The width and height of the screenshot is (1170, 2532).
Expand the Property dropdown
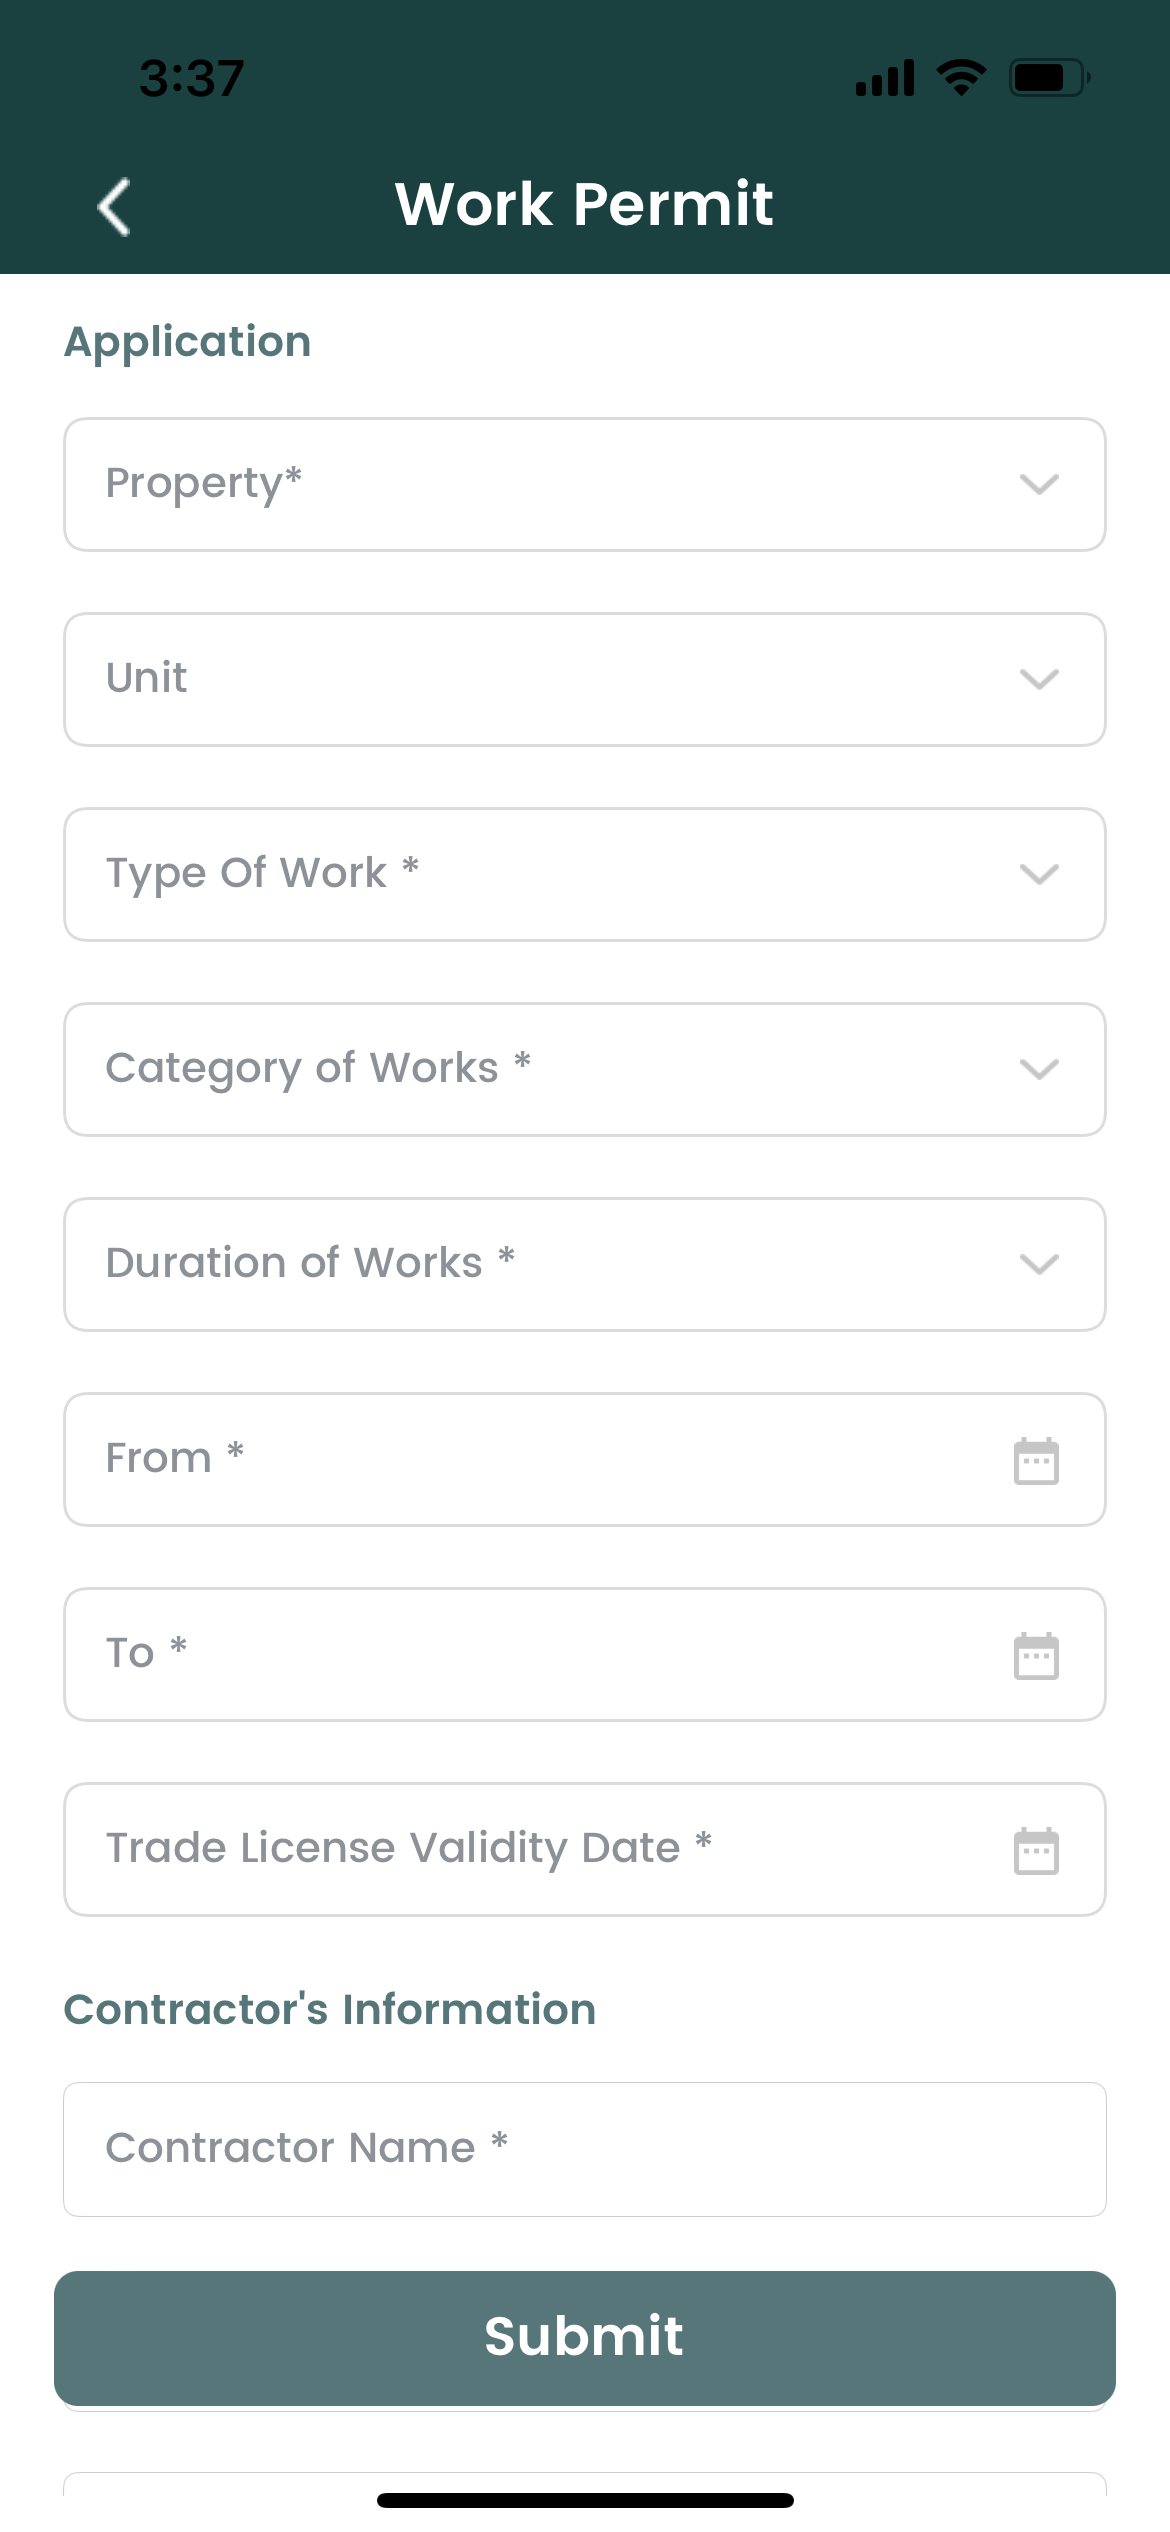click(1038, 485)
